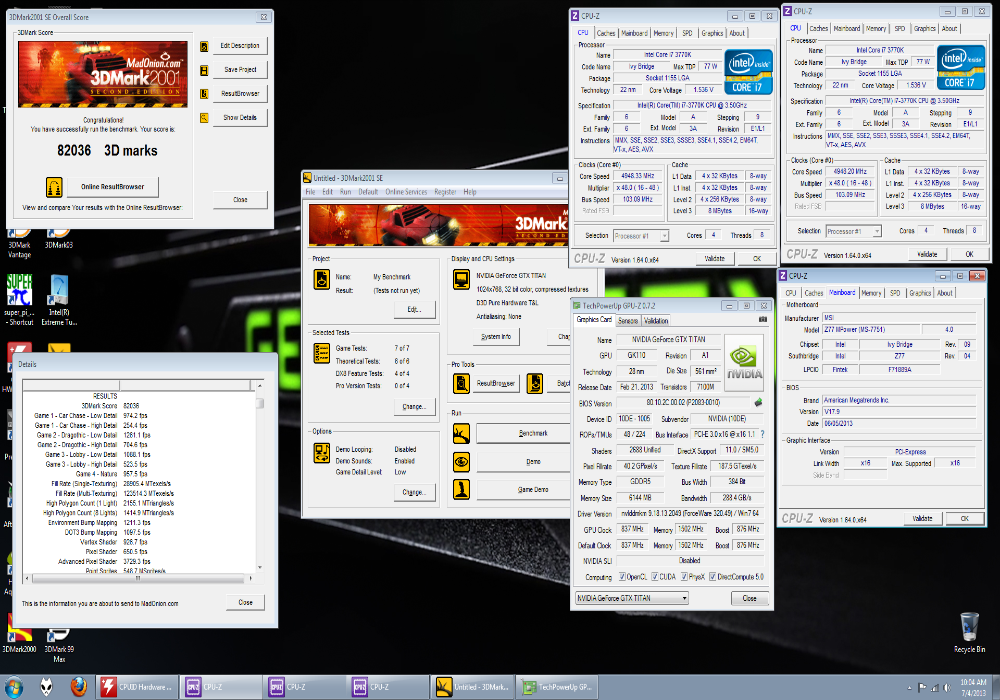Click the Details list scroll down arrow
1000x700 pixels.
[x=260, y=567]
